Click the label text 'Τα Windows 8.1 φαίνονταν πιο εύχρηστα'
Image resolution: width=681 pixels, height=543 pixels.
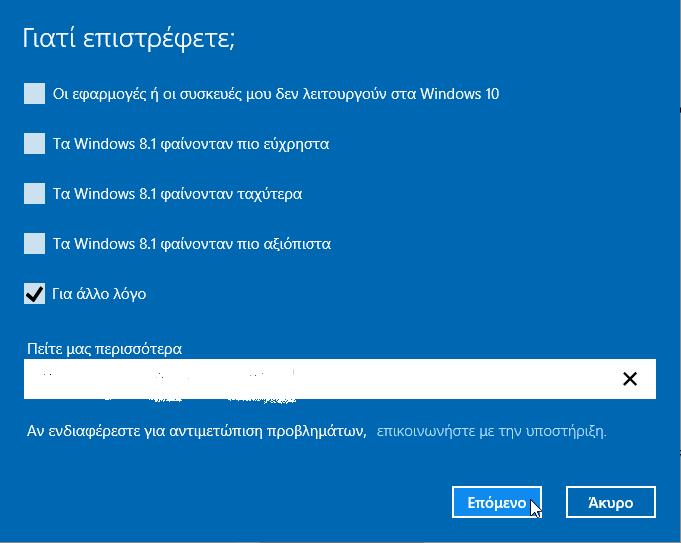191,144
